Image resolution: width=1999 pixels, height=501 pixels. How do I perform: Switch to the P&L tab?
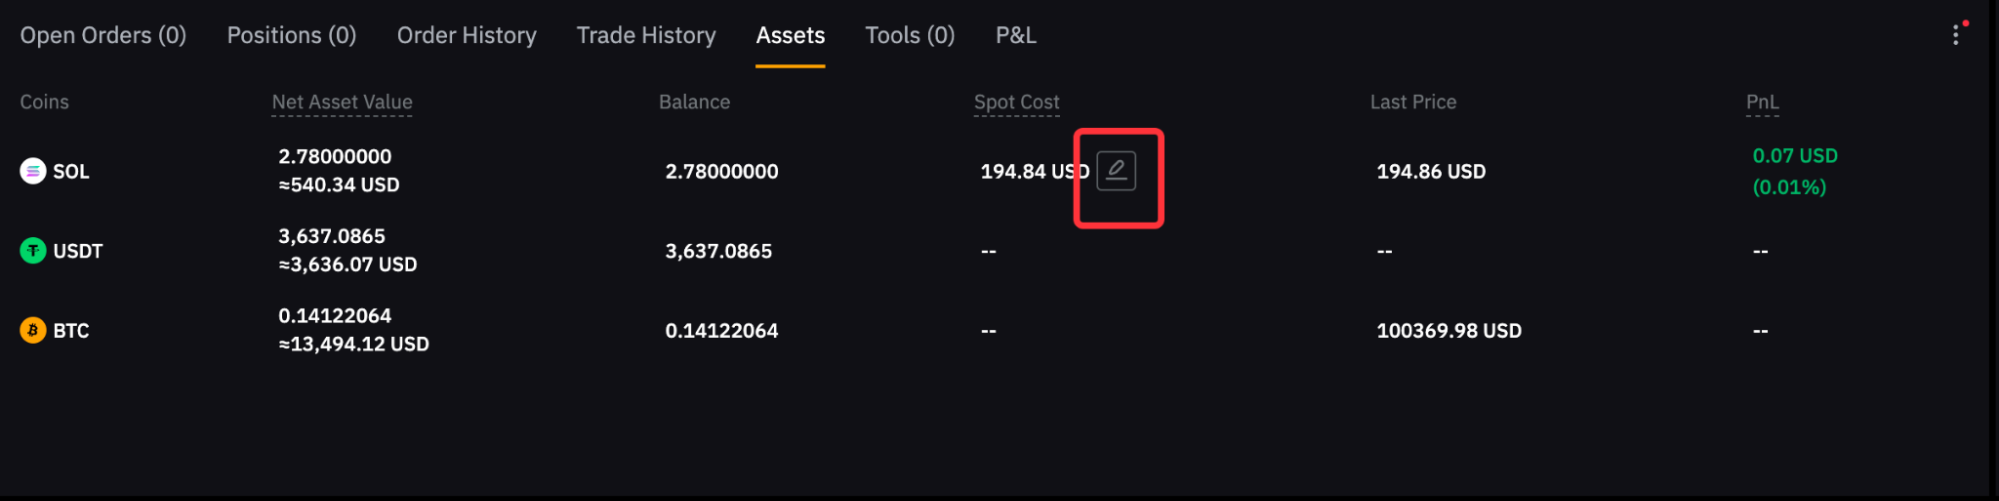coord(1015,35)
